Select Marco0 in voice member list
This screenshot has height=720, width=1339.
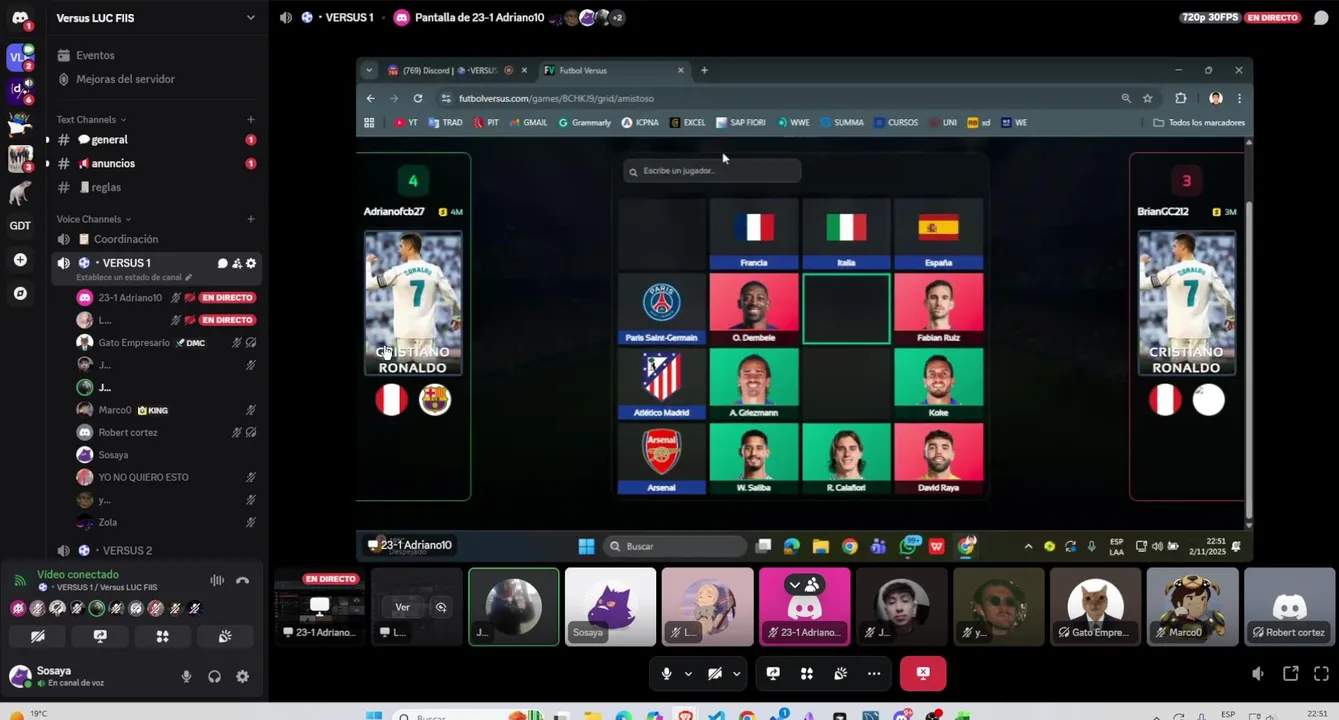point(115,410)
